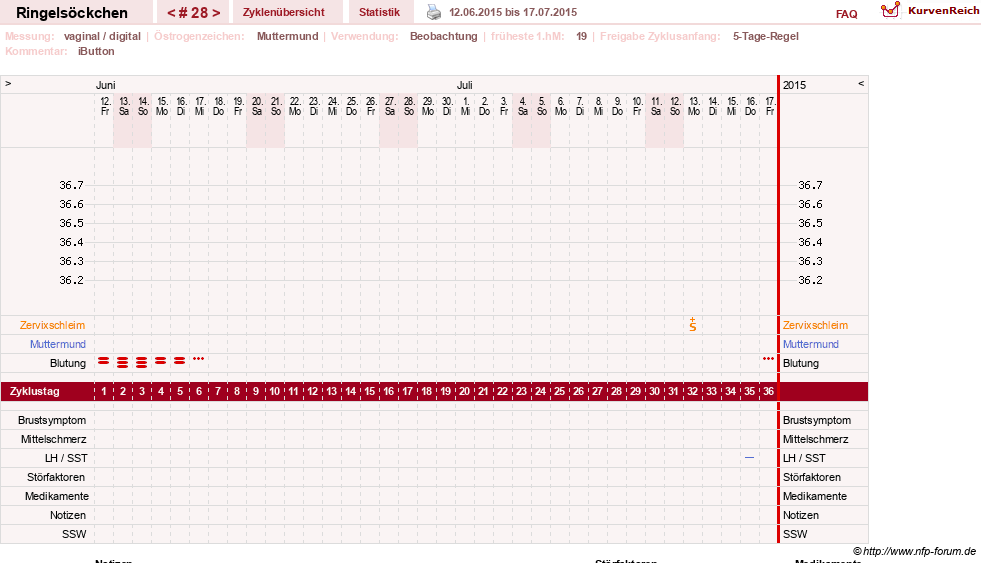Click the left Notizen row label
The image size is (981, 563).
[68, 515]
